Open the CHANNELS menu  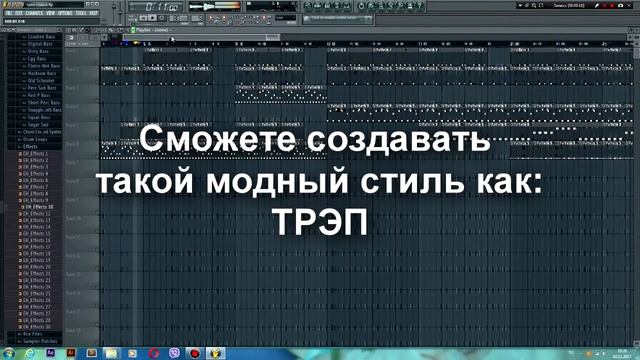(x=34, y=13)
